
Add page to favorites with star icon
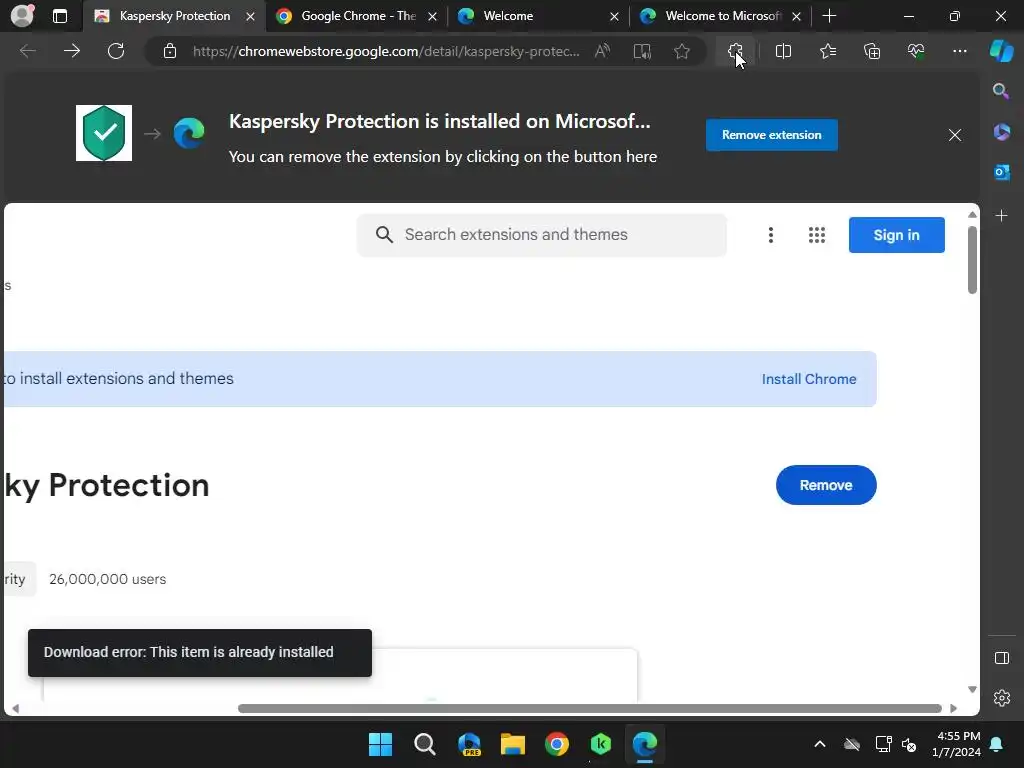coord(682,51)
